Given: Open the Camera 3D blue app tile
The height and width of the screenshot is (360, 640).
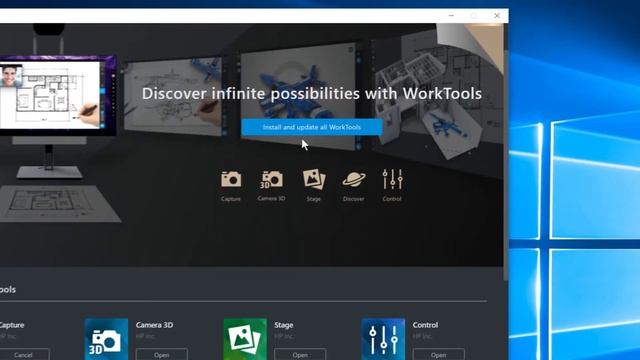Looking at the screenshot, I should pyautogui.click(x=106, y=339).
